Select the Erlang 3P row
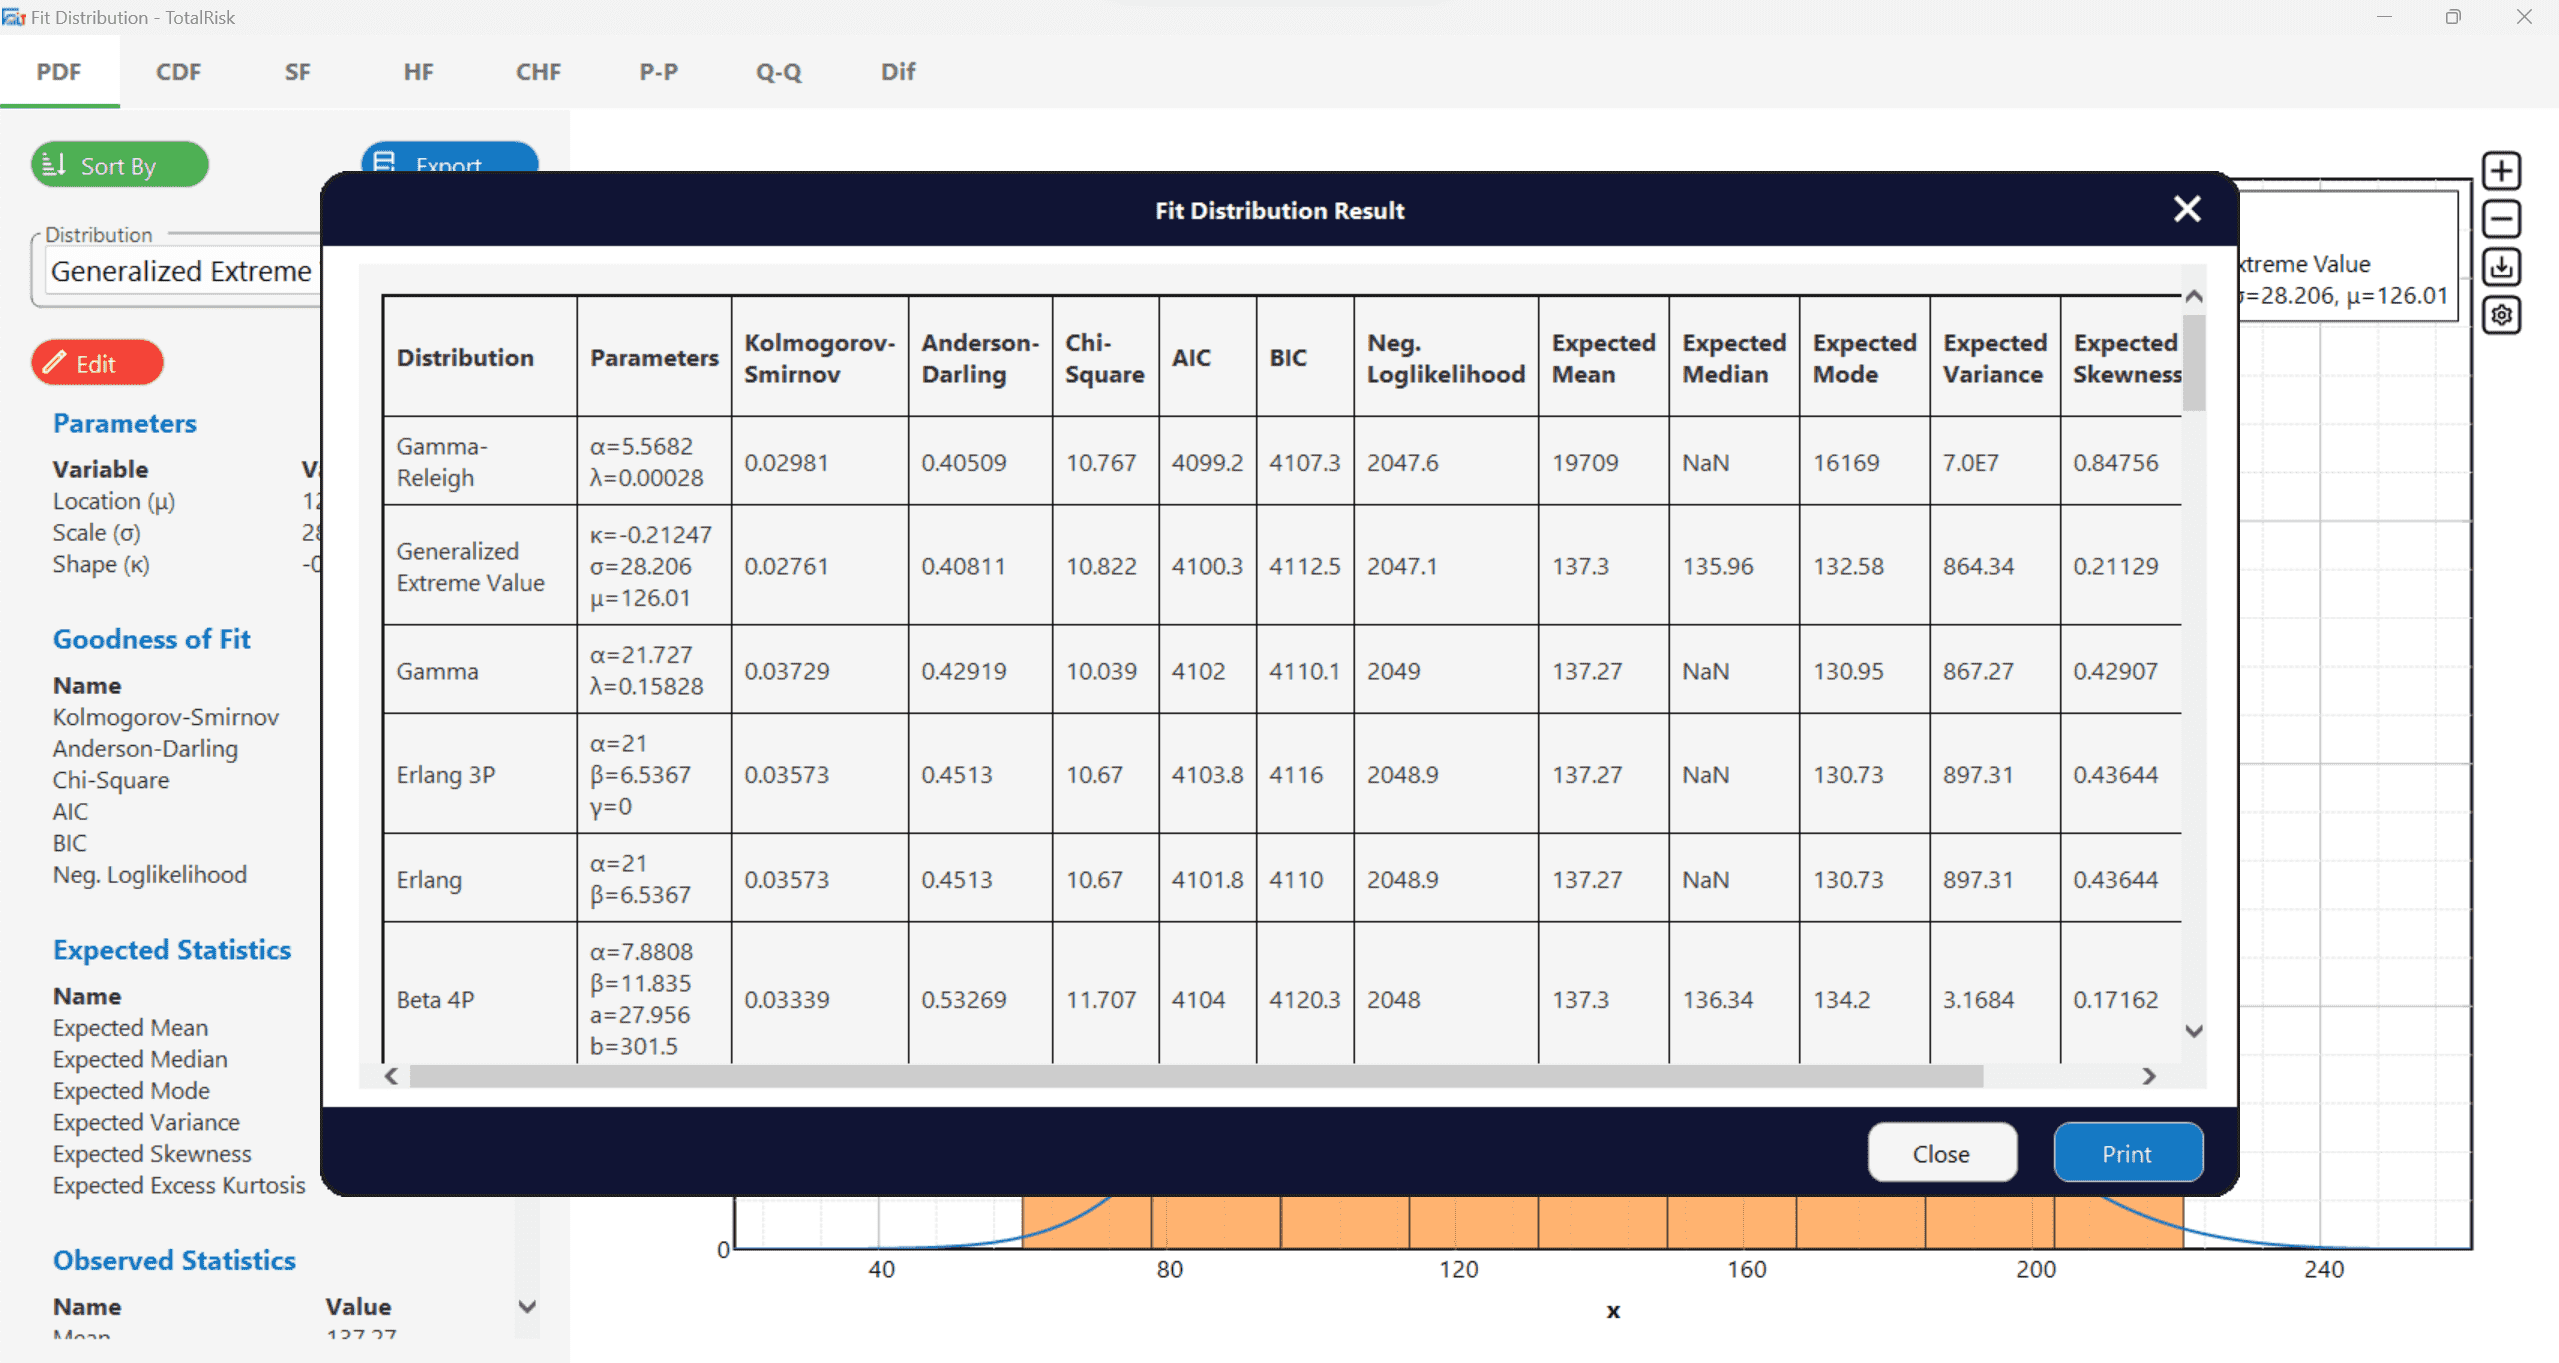 [x=1282, y=774]
